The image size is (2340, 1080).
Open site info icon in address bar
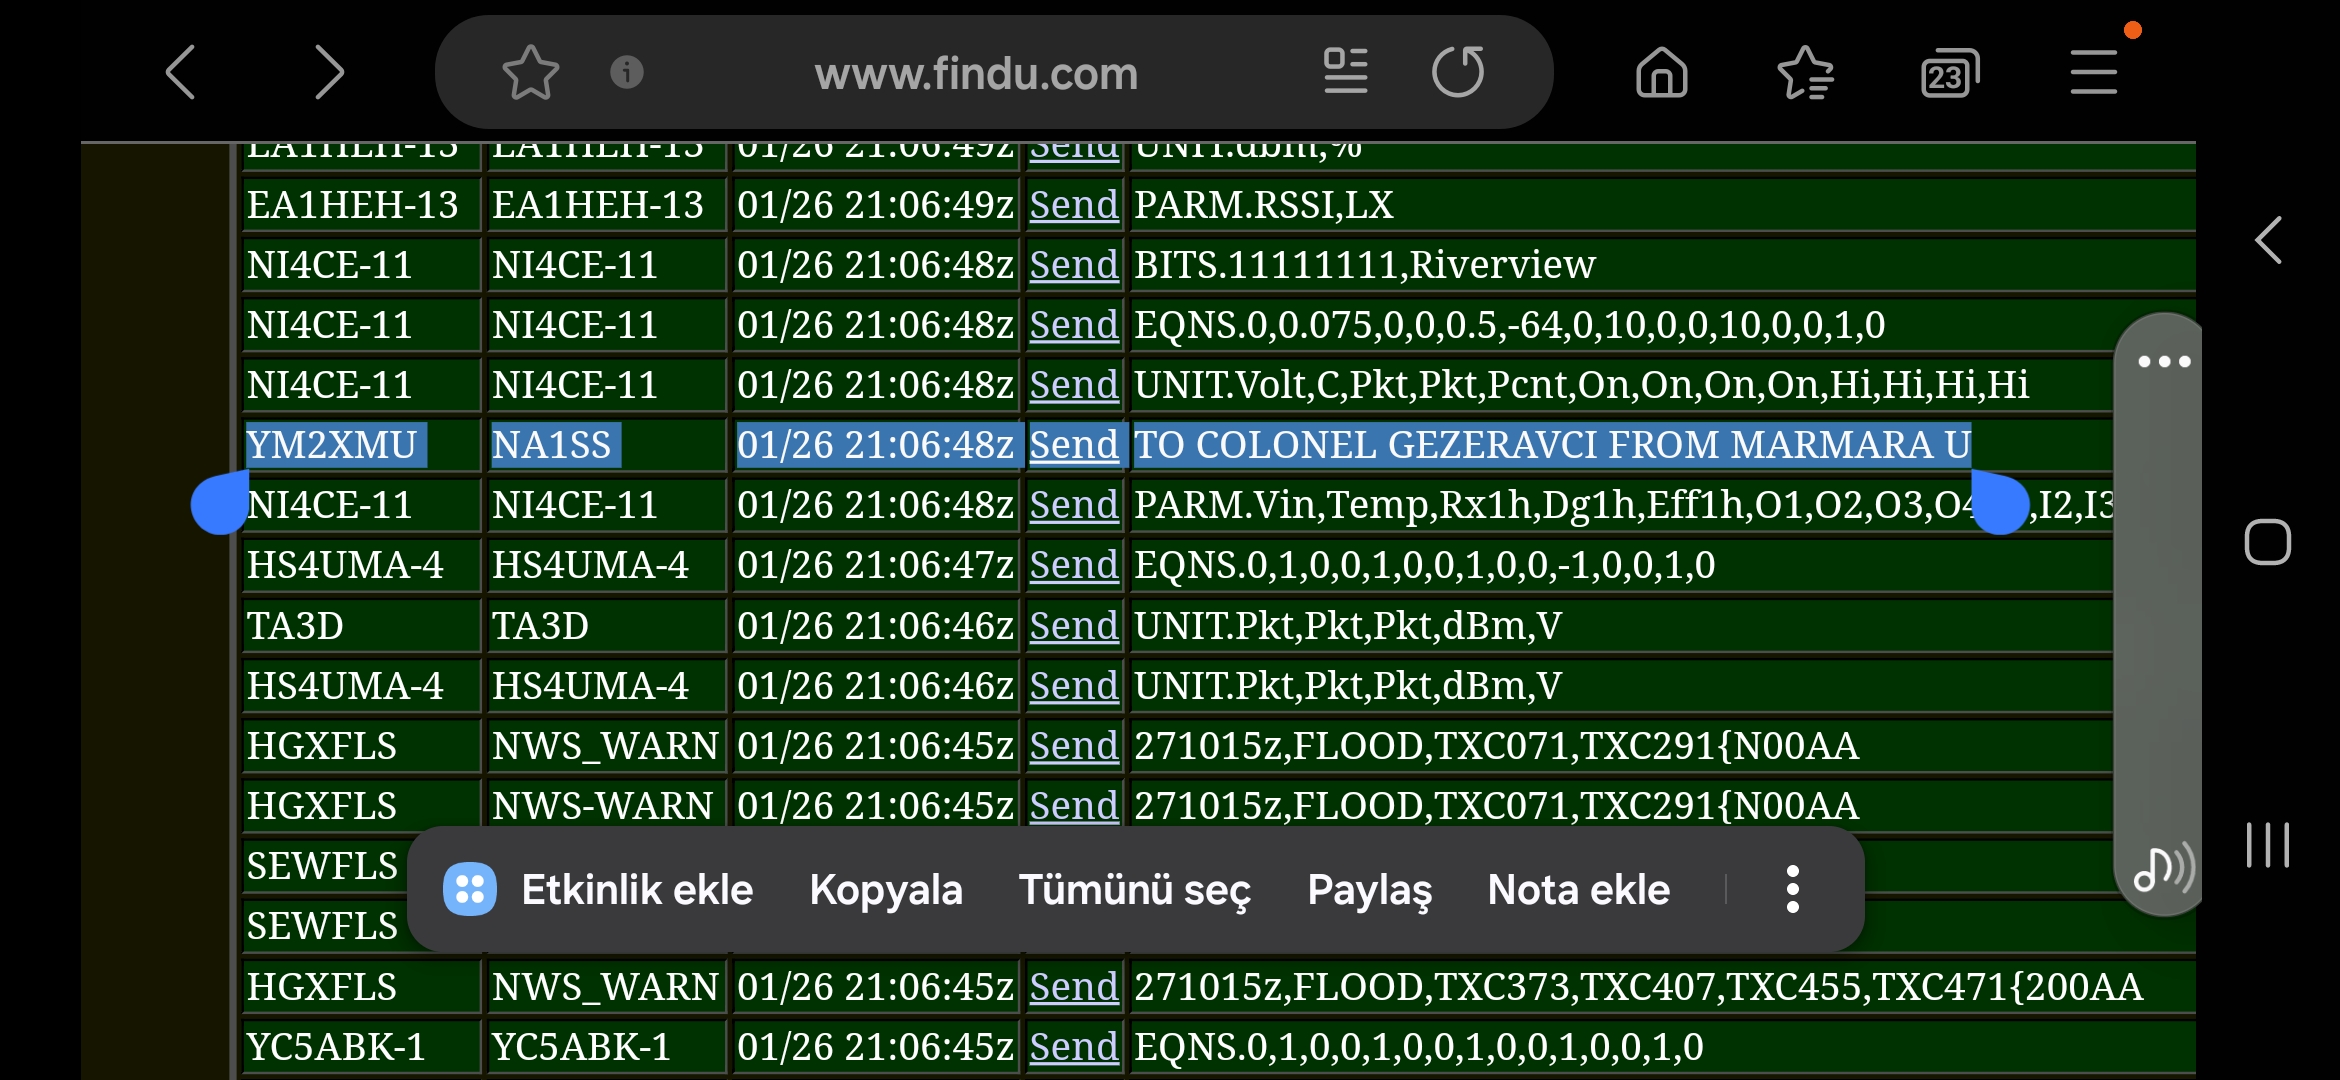point(627,72)
